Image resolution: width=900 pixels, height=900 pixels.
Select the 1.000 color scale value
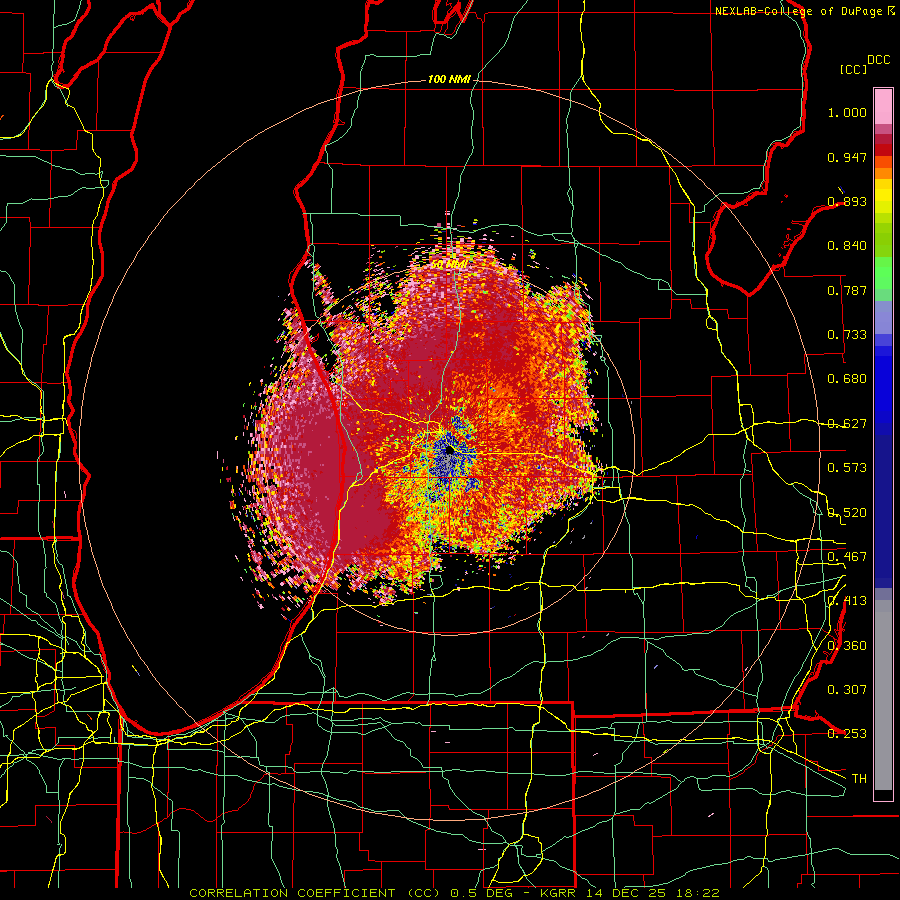(847, 112)
